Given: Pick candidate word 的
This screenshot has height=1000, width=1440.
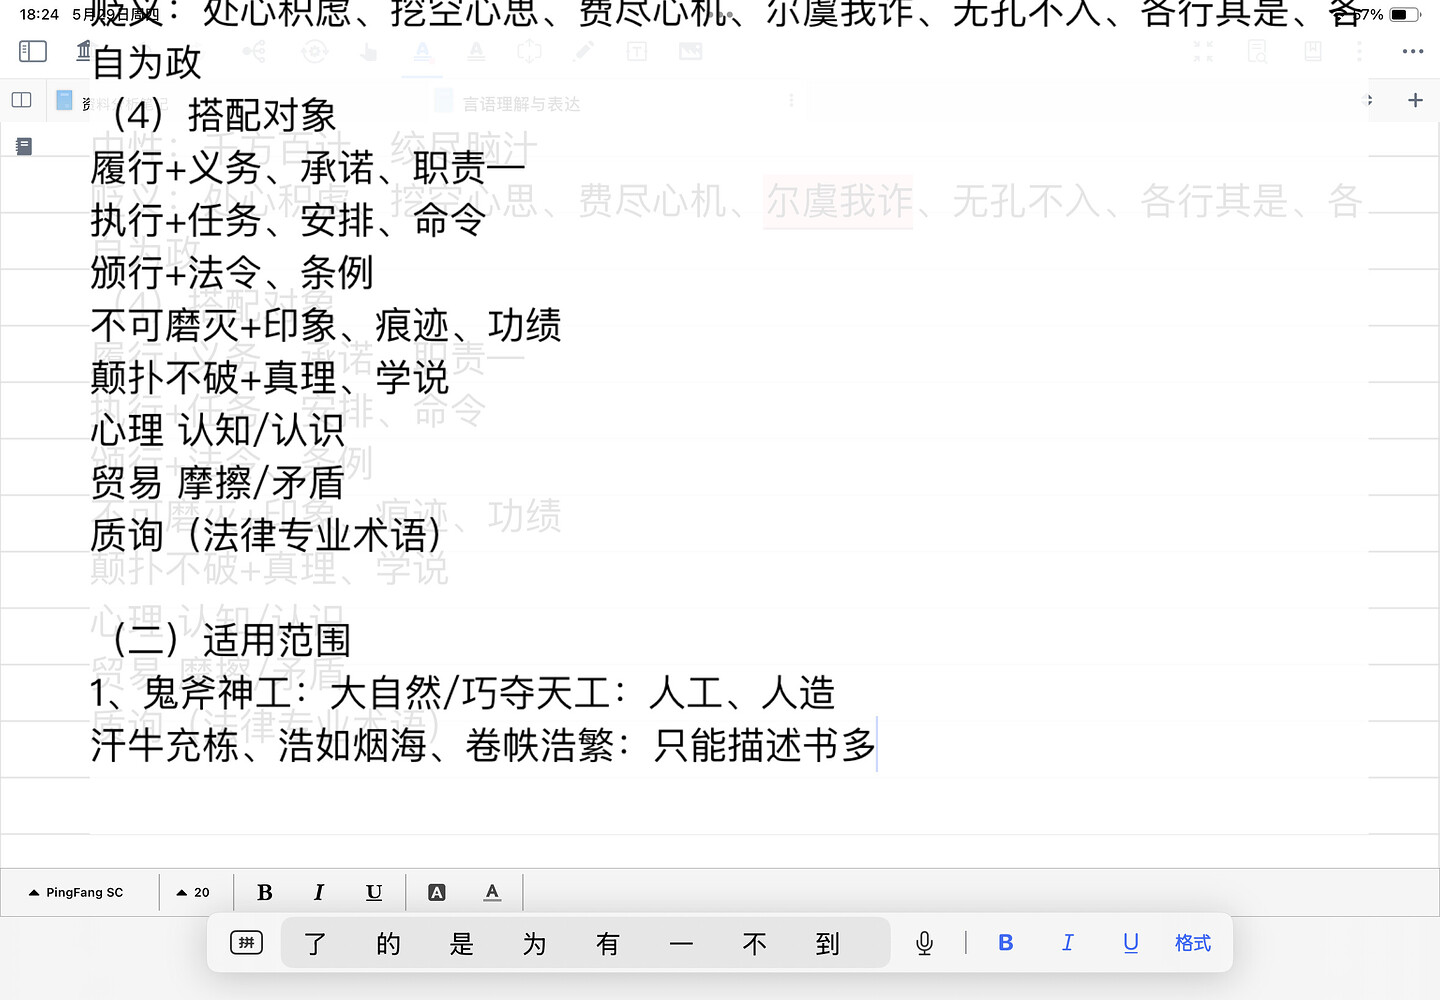Looking at the screenshot, I should 388,943.
